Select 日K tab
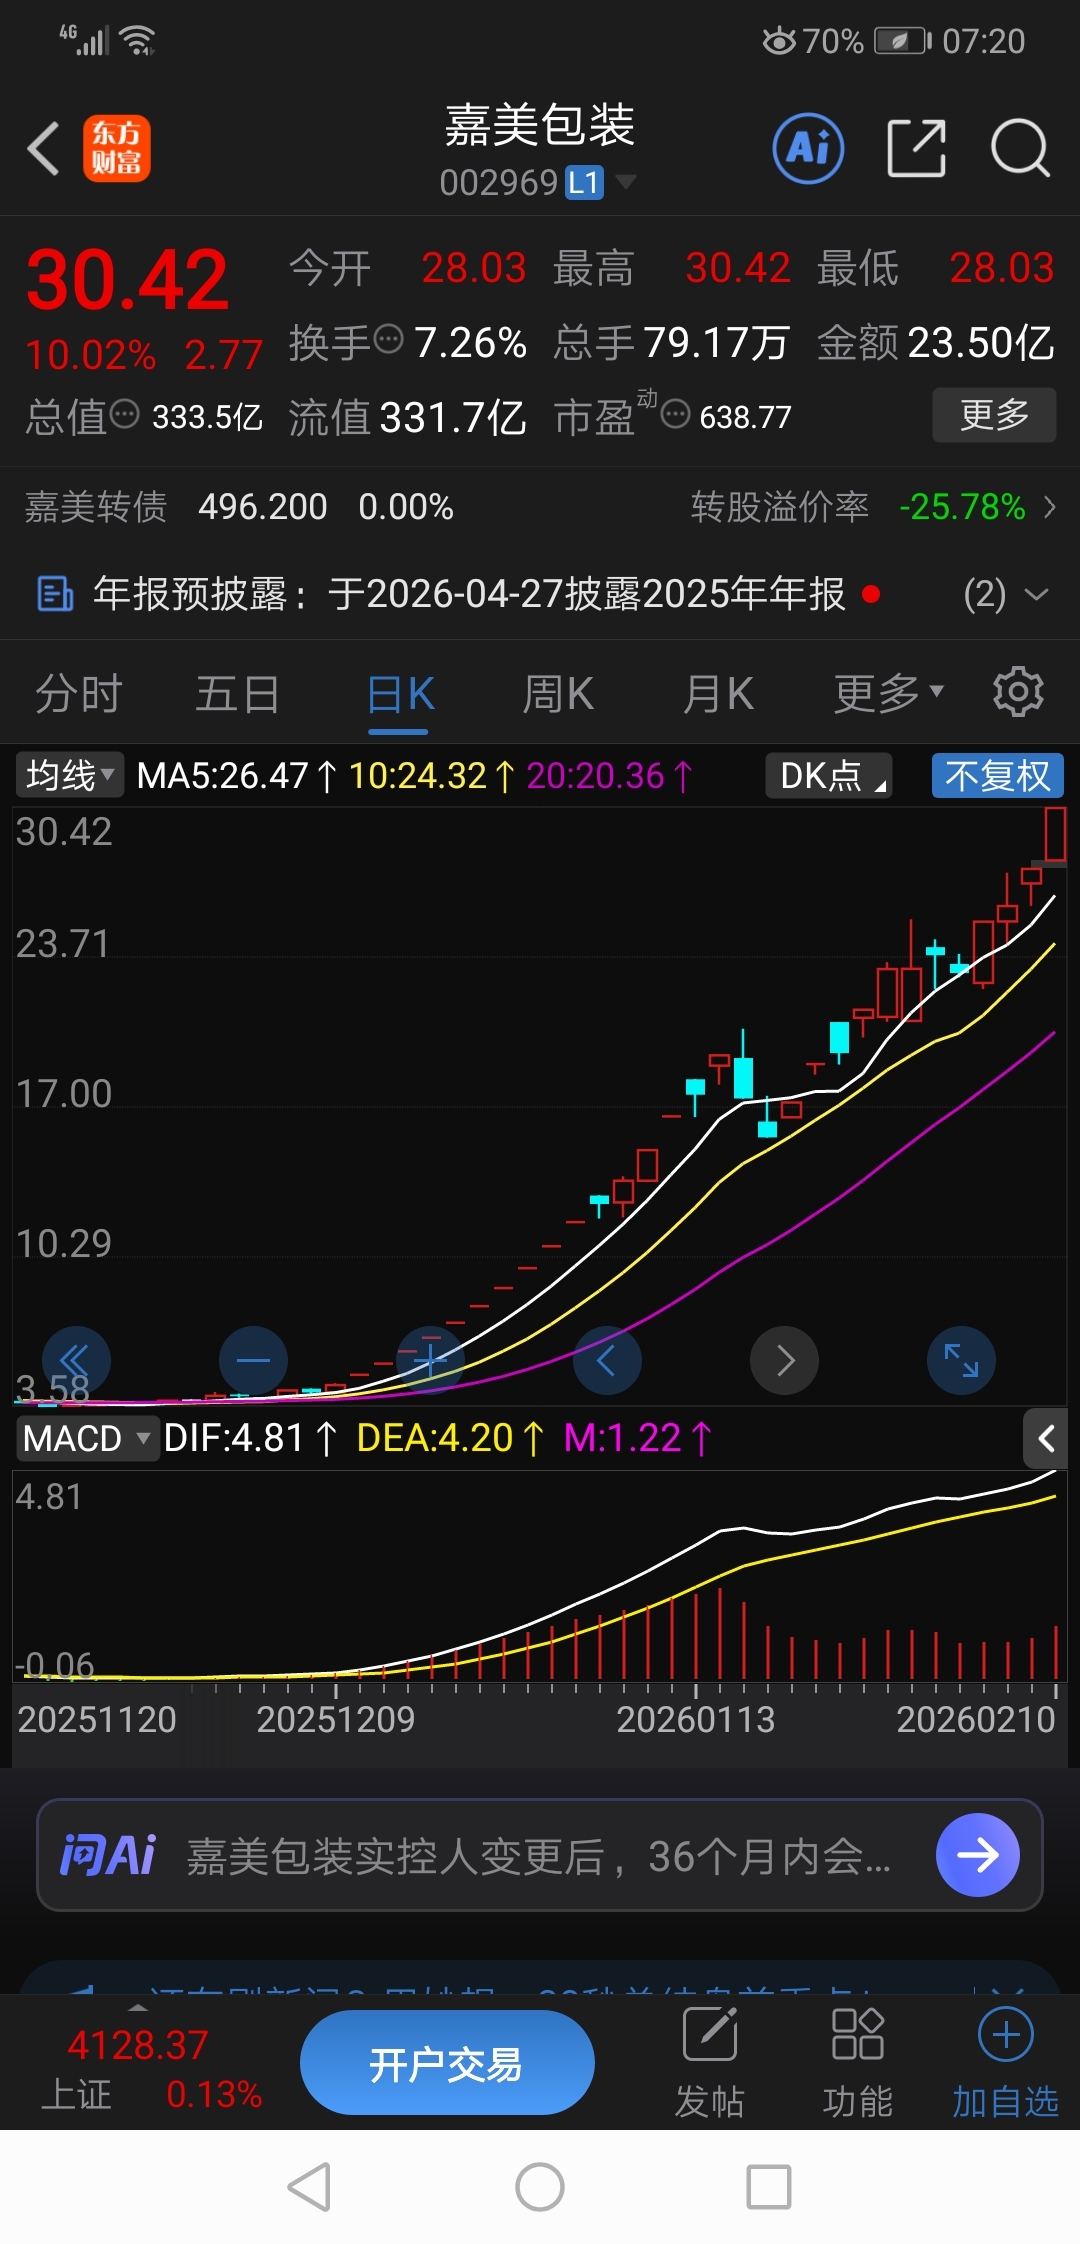This screenshot has width=1080, height=2244. (x=399, y=693)
